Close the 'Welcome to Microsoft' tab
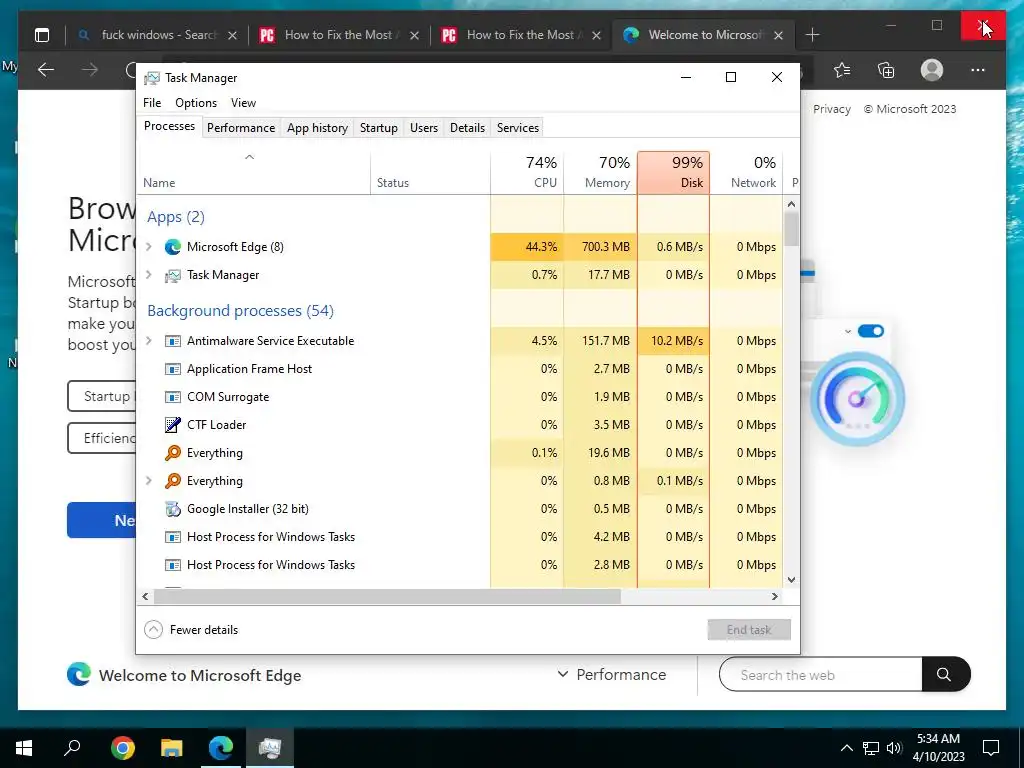The width and height of the screenshot is (1024, 768). [778, 36]
